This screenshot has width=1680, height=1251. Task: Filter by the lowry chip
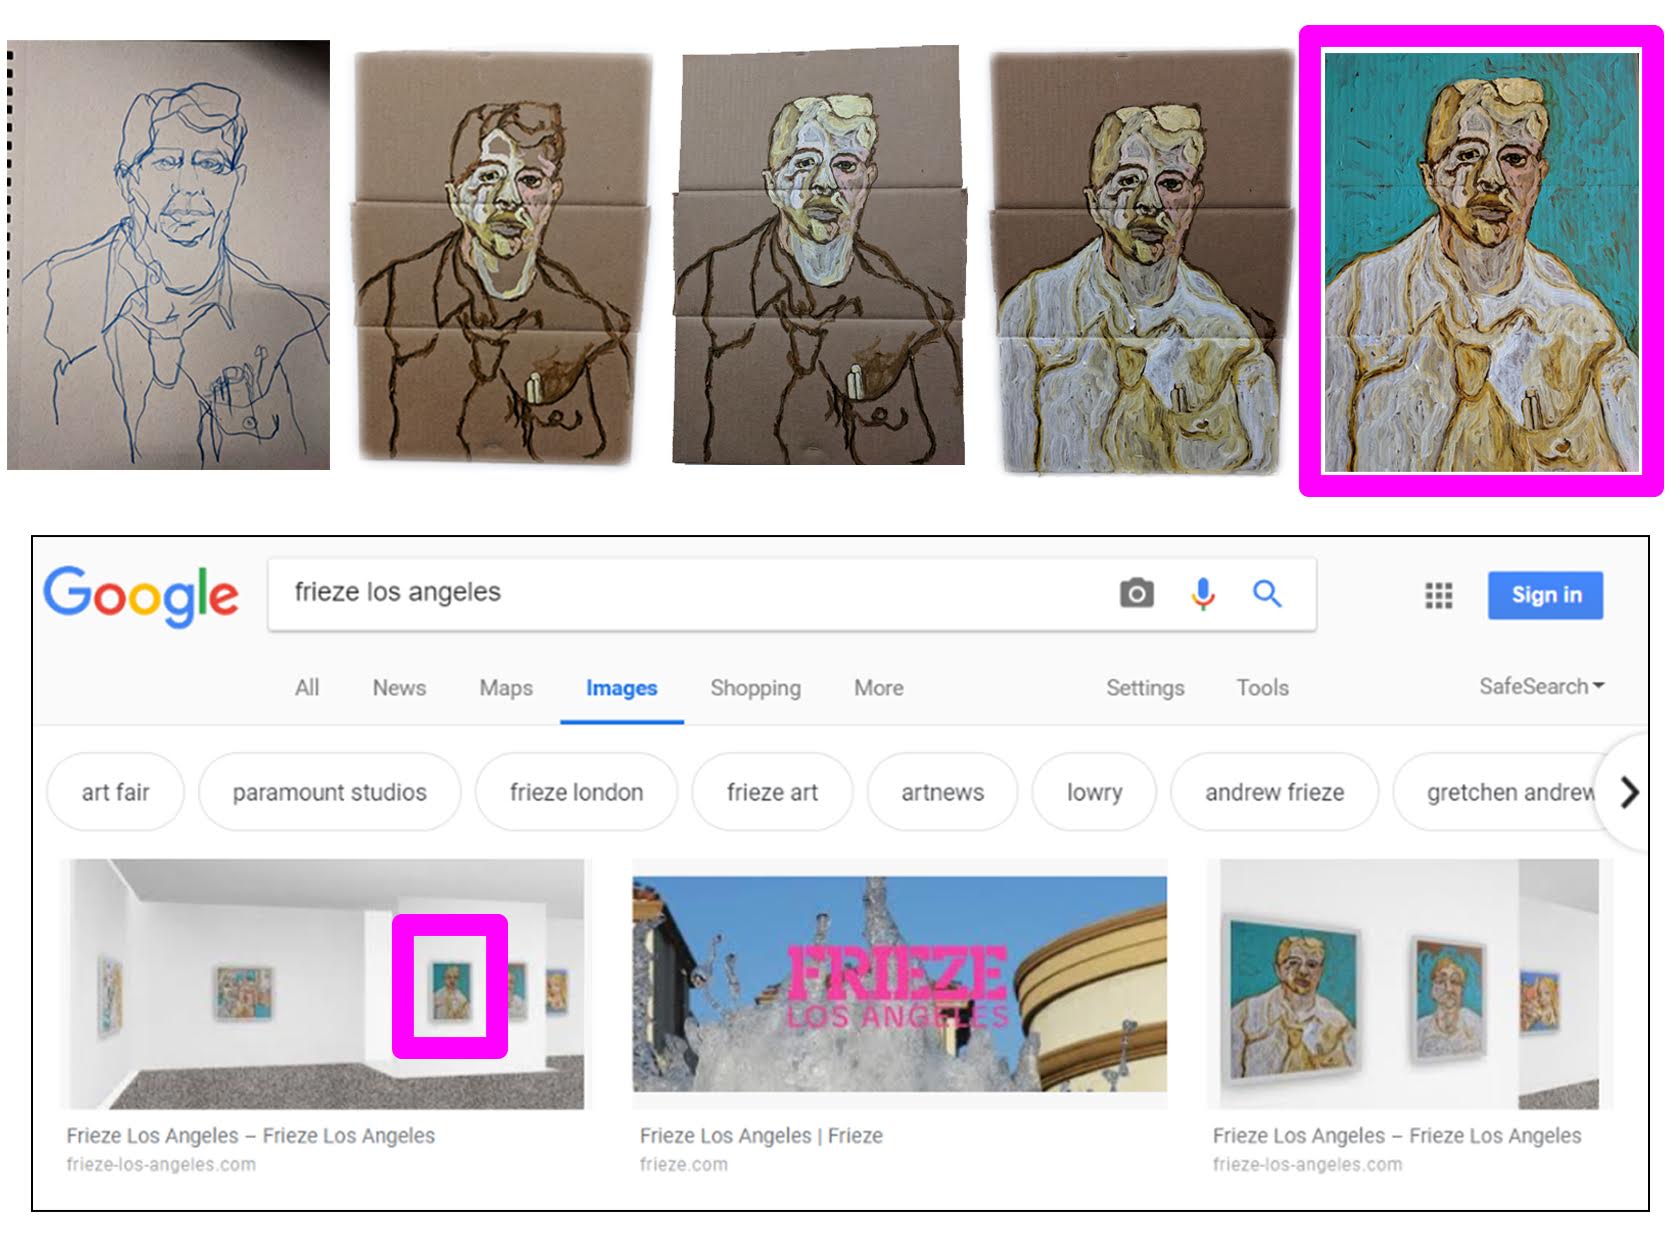pos(1094,792)
